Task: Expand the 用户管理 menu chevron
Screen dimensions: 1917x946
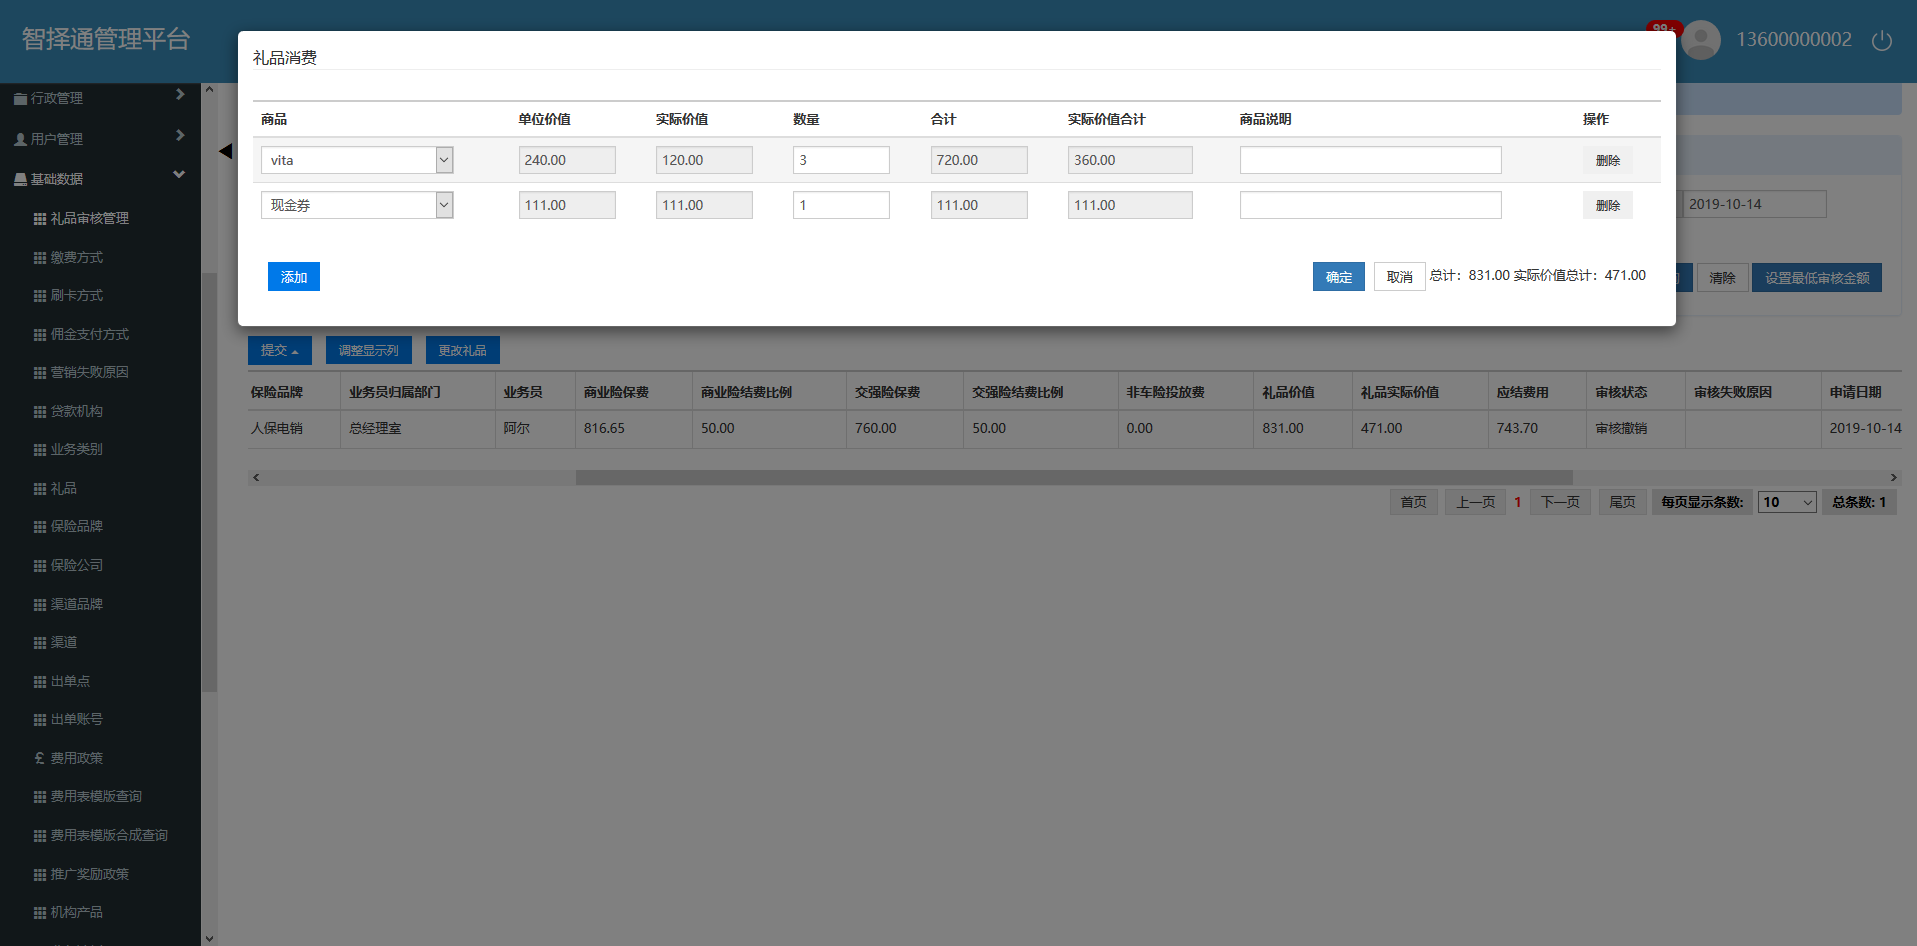Action: pos(180,136)
